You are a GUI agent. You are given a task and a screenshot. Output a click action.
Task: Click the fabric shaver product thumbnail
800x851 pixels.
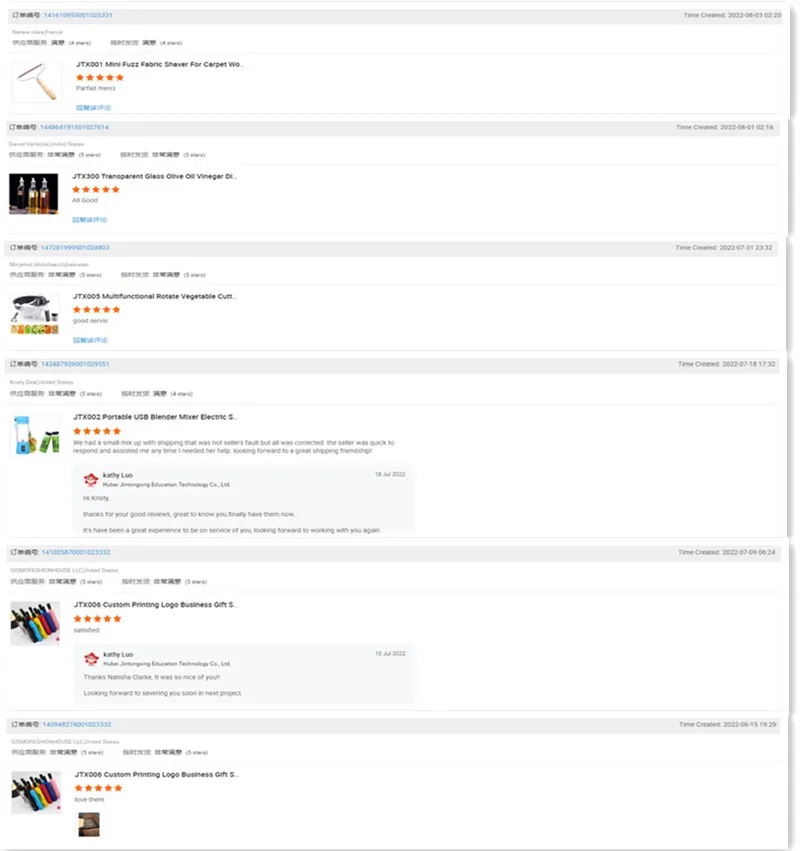(x=37, y=82)
